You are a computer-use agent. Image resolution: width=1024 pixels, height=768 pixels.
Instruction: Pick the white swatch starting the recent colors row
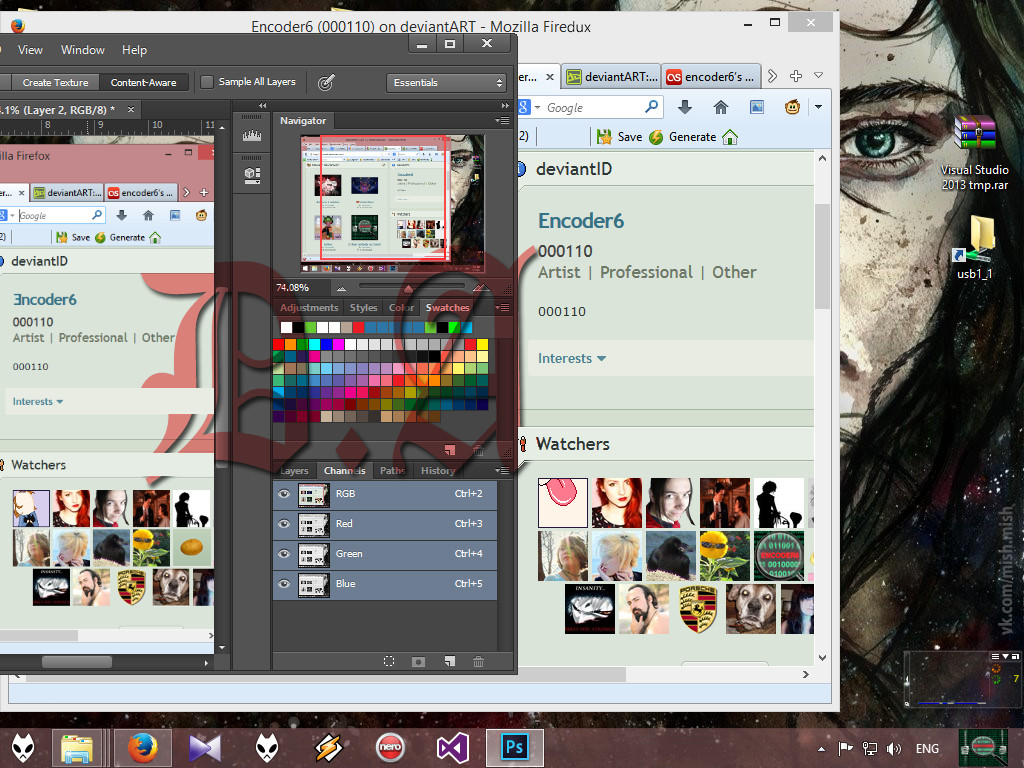[x=286, y=327]
